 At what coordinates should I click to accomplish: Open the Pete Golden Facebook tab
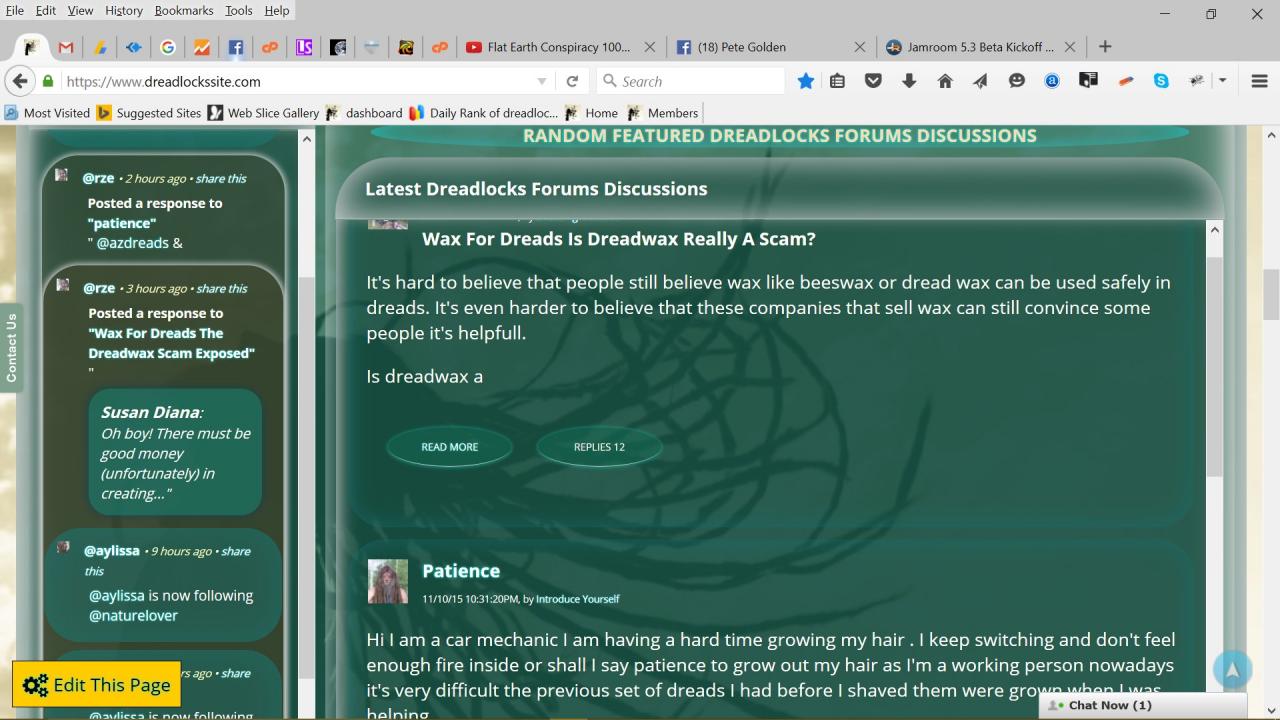[741, 47]
